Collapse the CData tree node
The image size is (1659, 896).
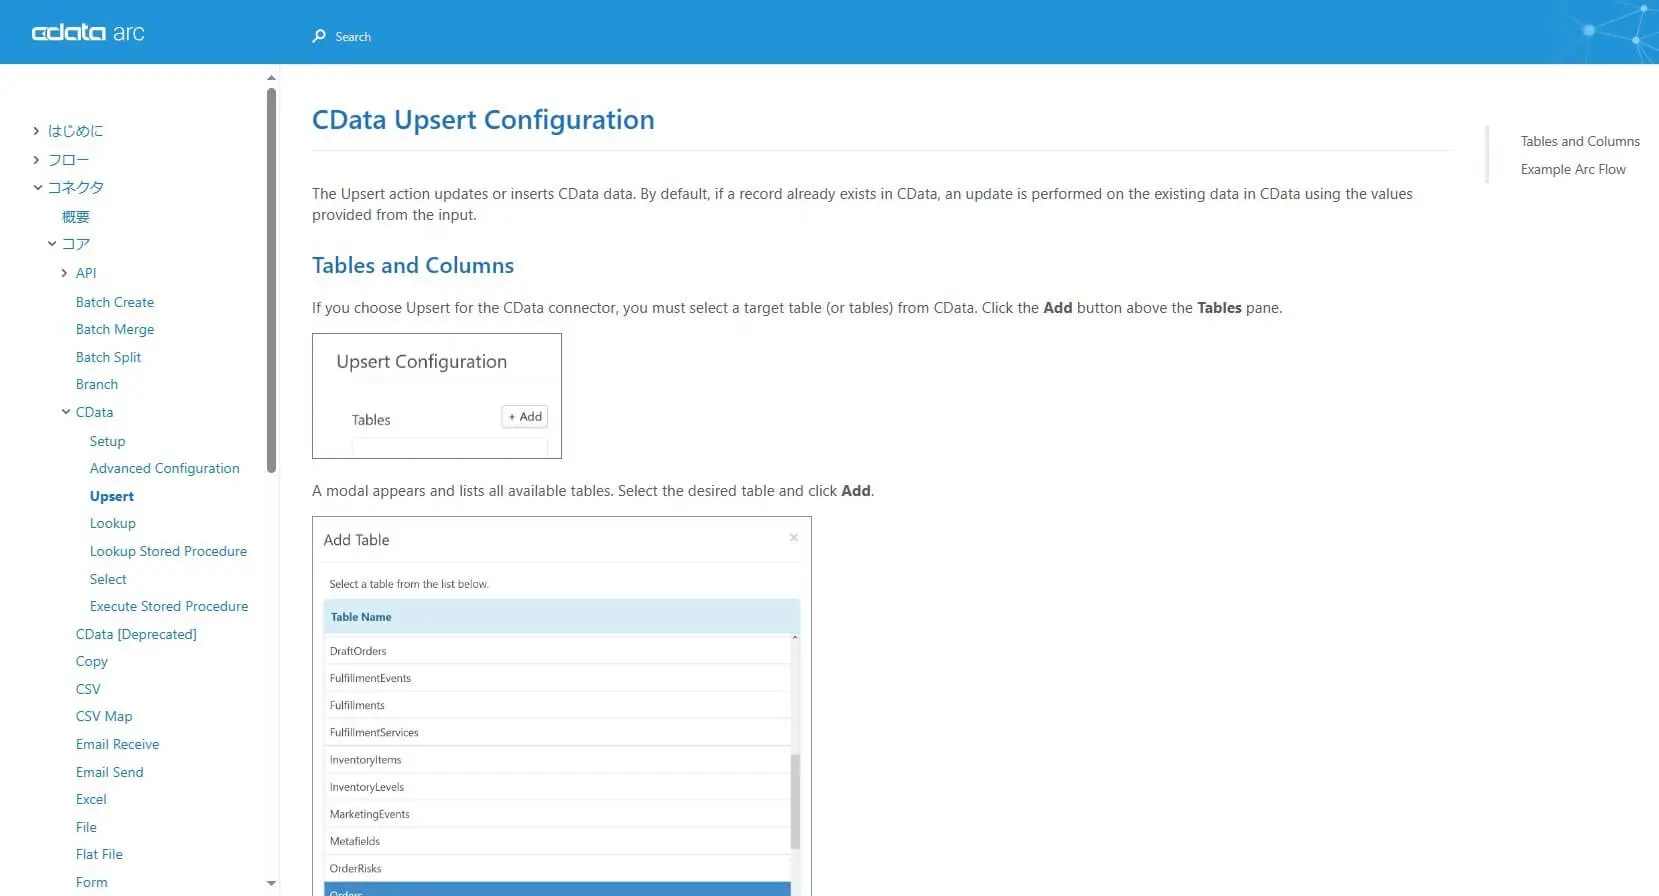point(66,412)
